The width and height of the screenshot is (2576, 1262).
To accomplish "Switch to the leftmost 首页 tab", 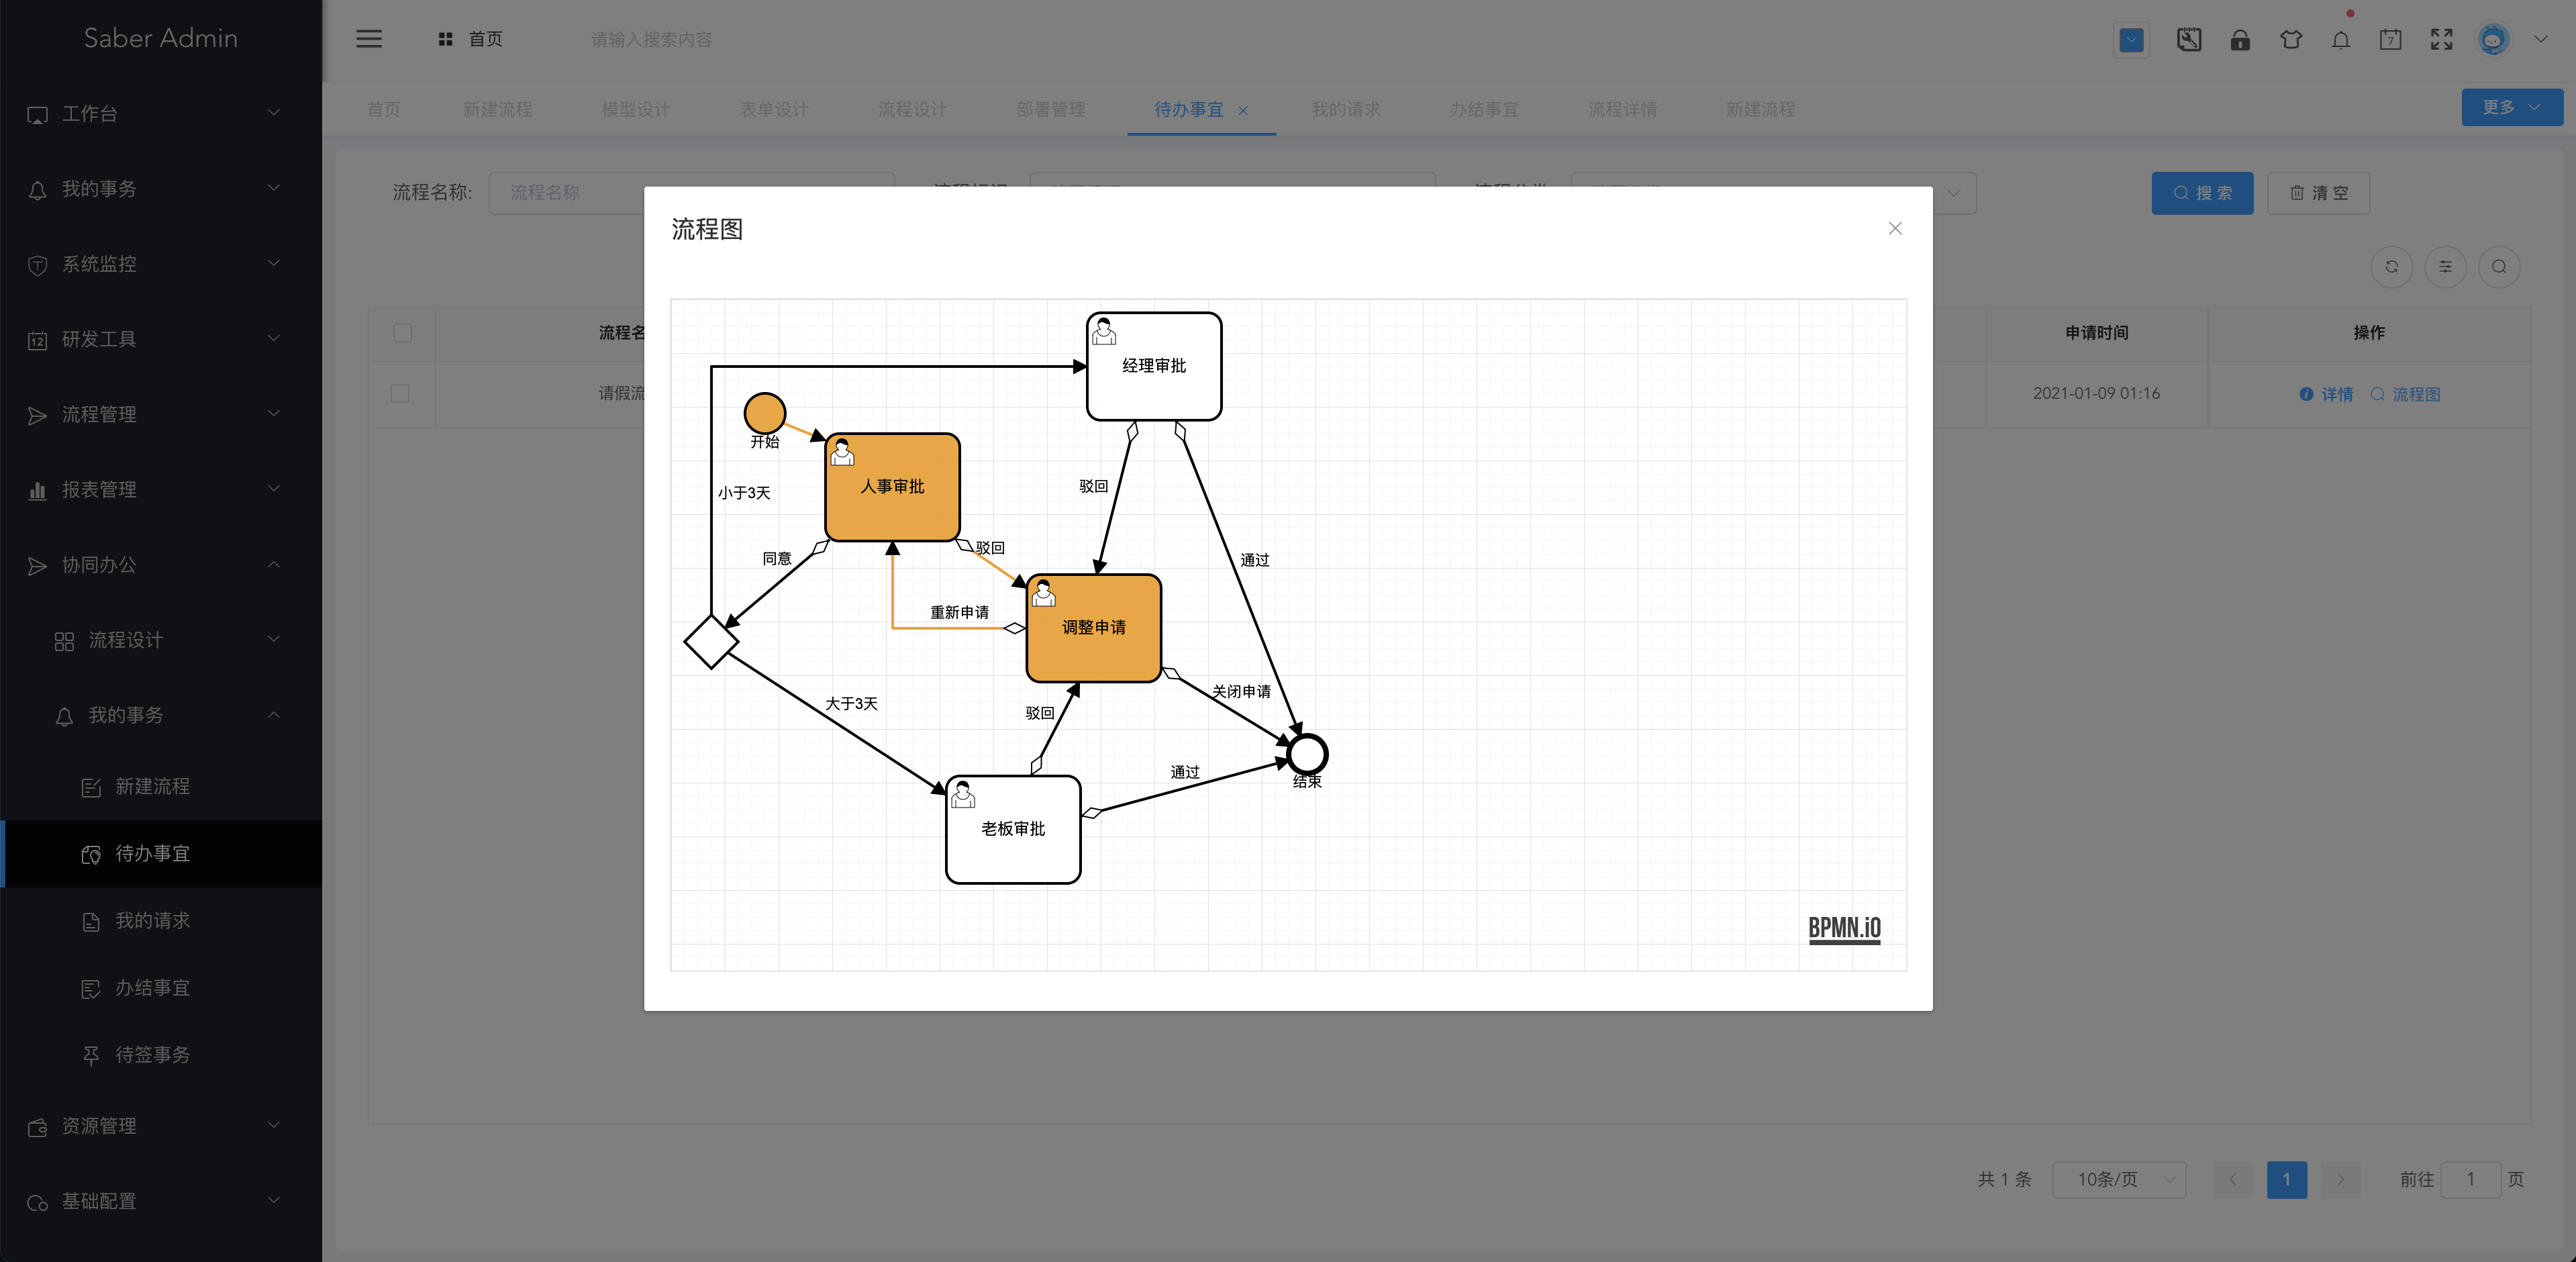I will click(384, 109).
